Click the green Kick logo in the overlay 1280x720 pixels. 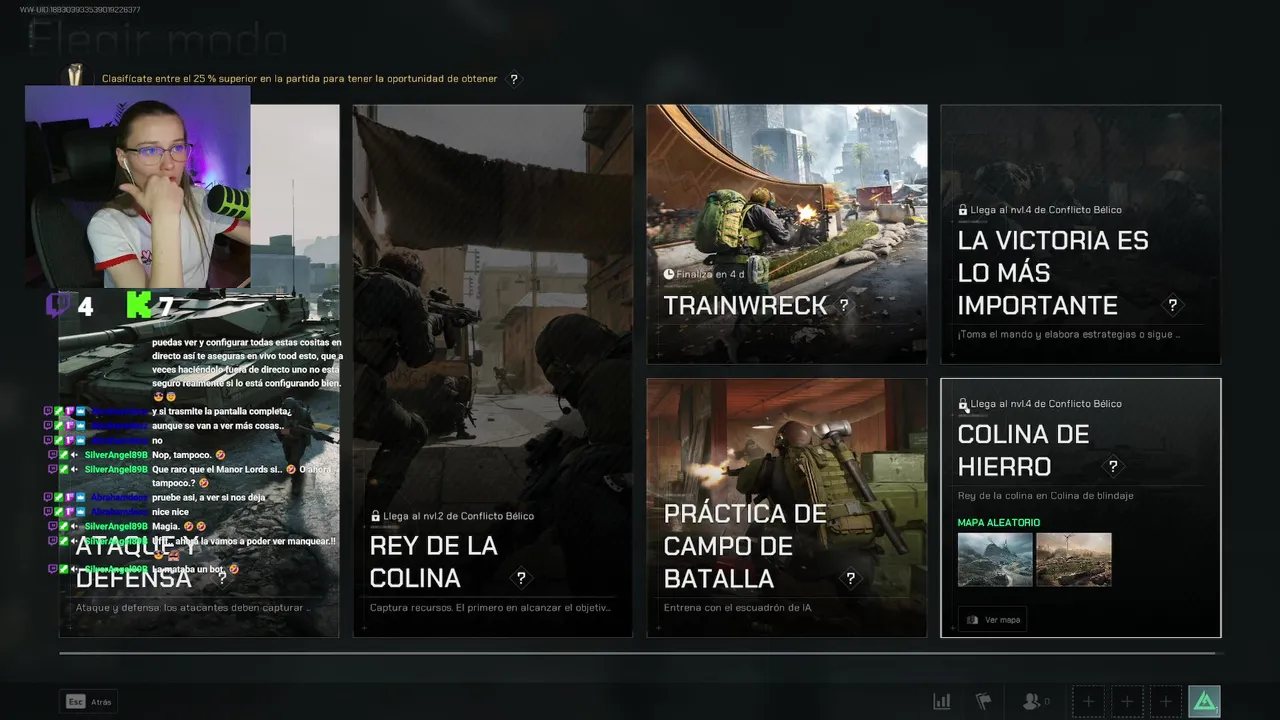point(139,305)
